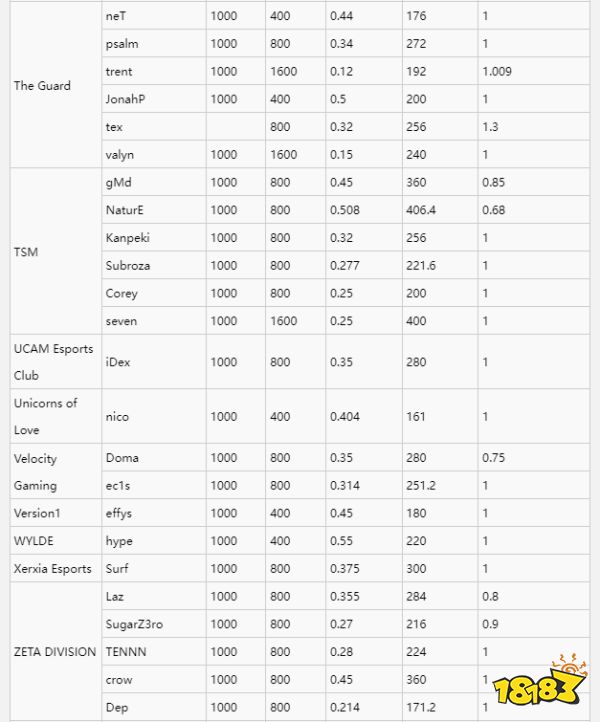This screenshot has height=722, width=600.
Task: Select the TSM team cell
Action: click(26, 252)
